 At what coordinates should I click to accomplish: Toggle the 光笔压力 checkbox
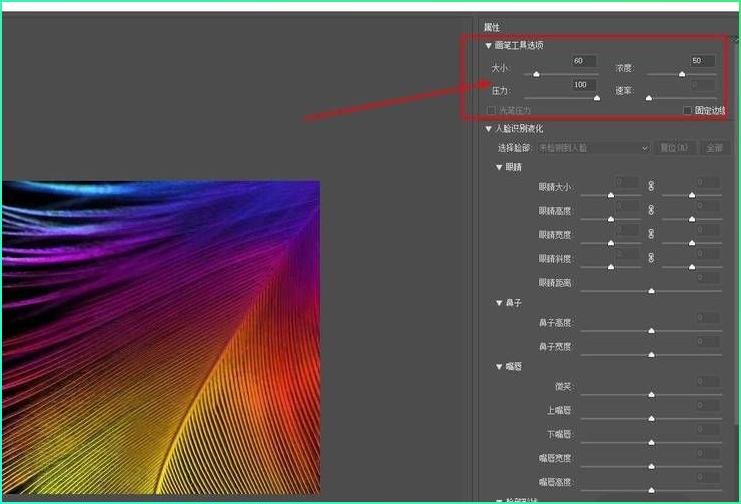[491, 110]
